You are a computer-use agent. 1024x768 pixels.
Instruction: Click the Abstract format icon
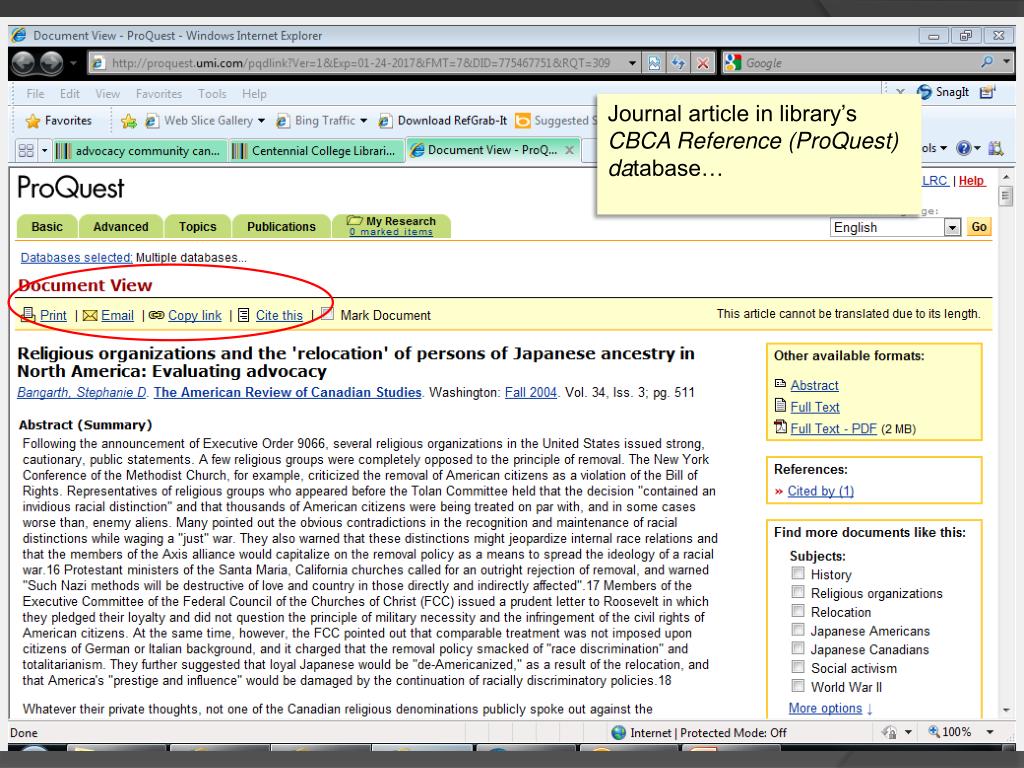[x=780, y=384]
